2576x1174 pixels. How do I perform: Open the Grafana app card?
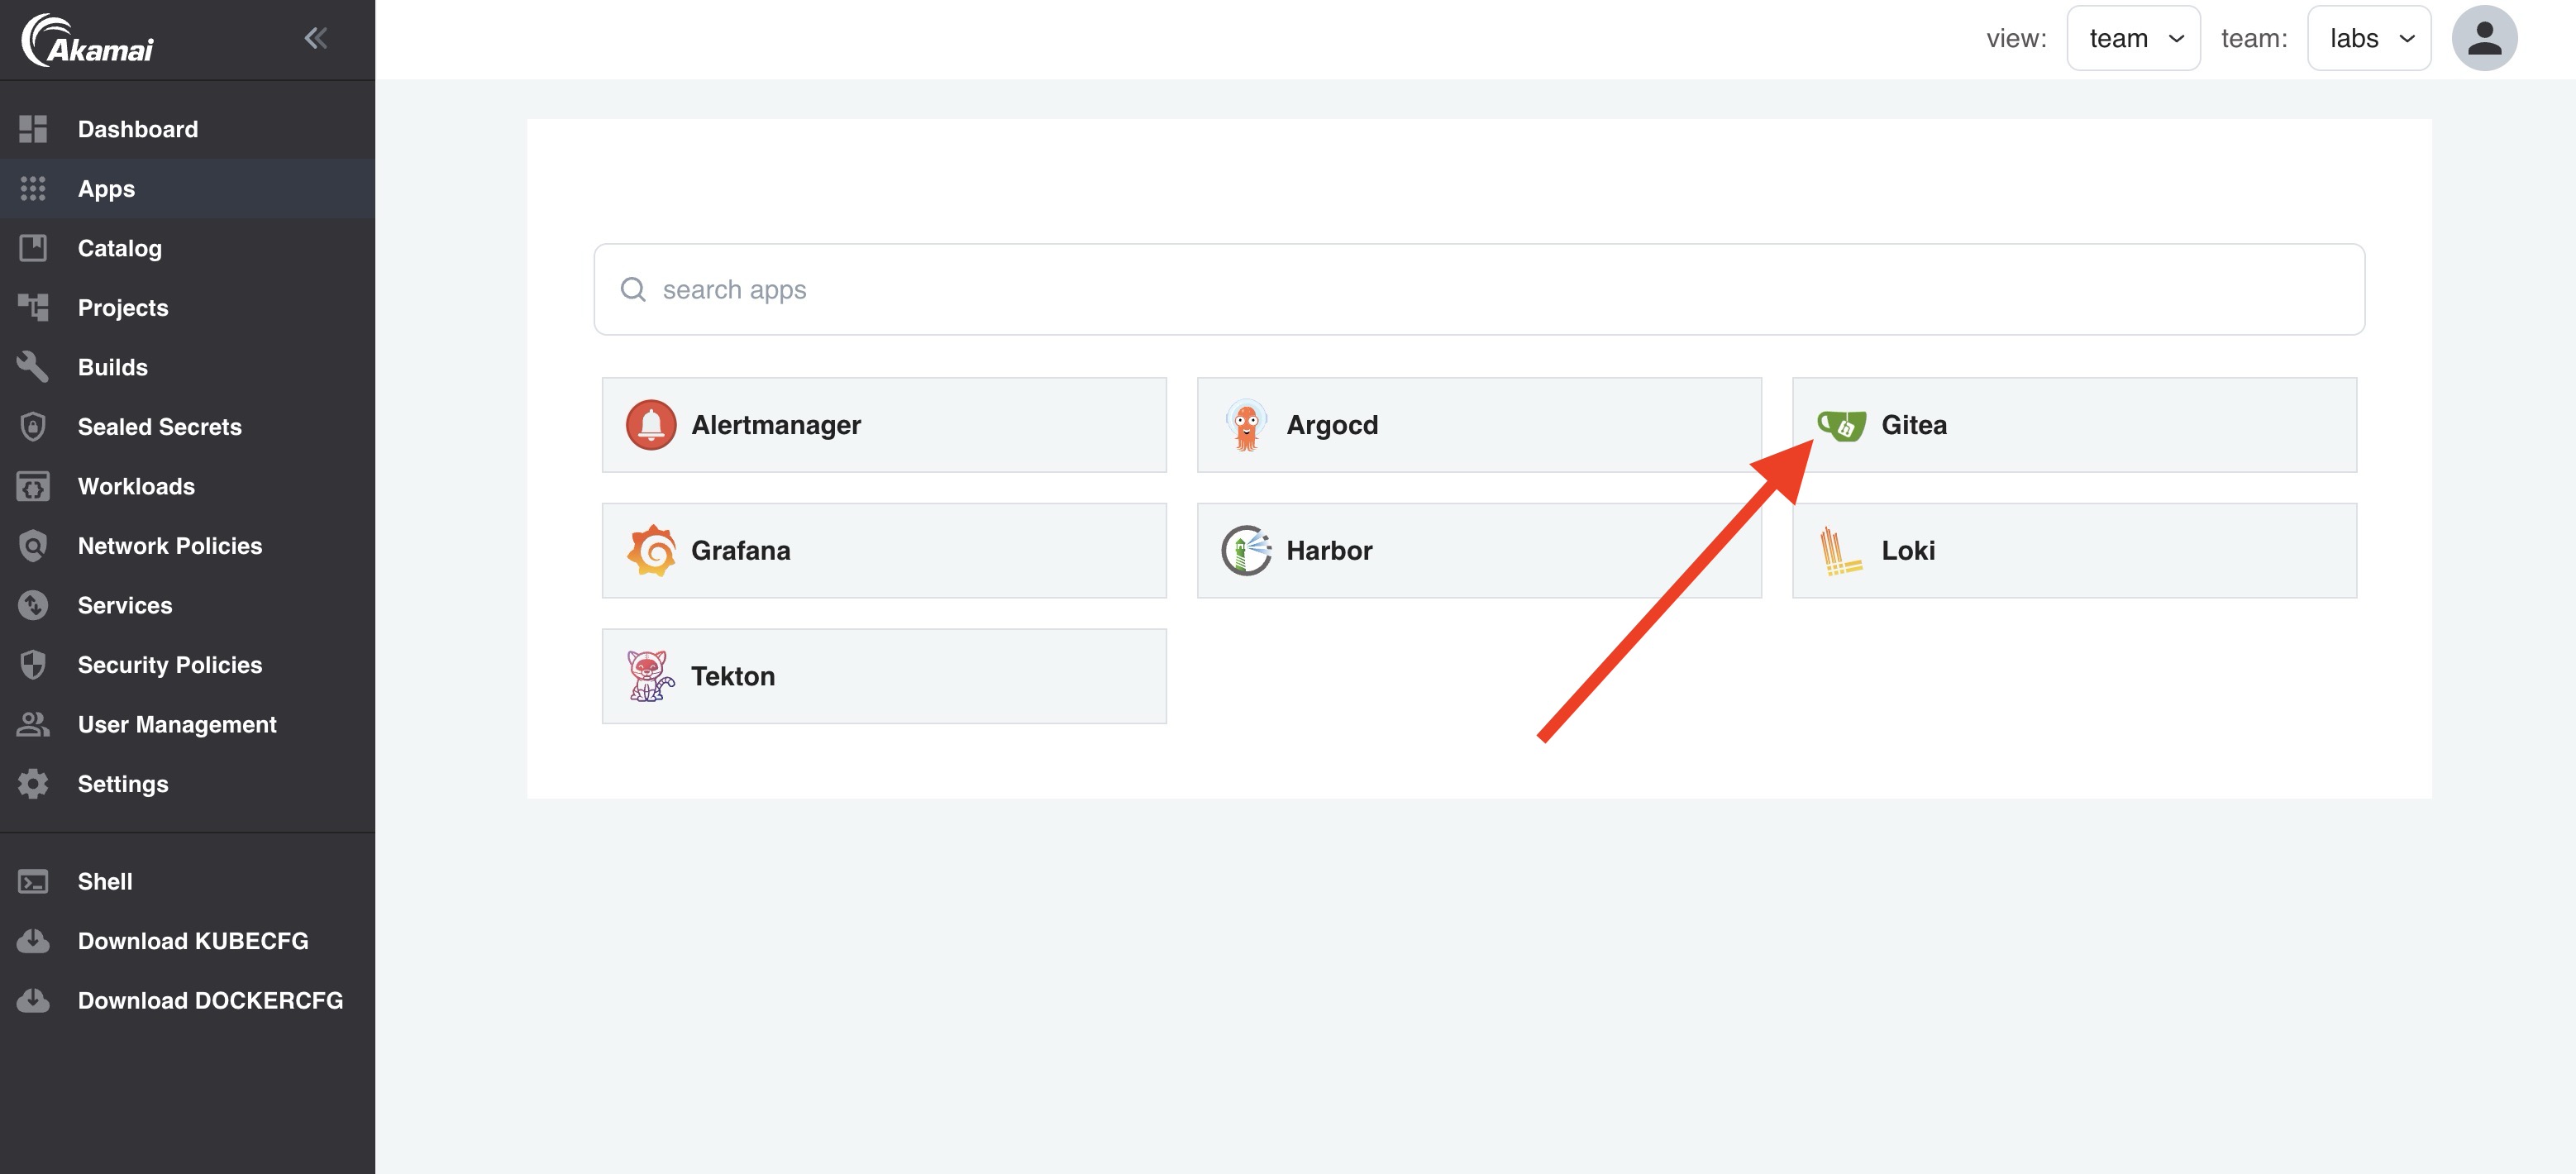pyautogui.click(x=884, y=550)
